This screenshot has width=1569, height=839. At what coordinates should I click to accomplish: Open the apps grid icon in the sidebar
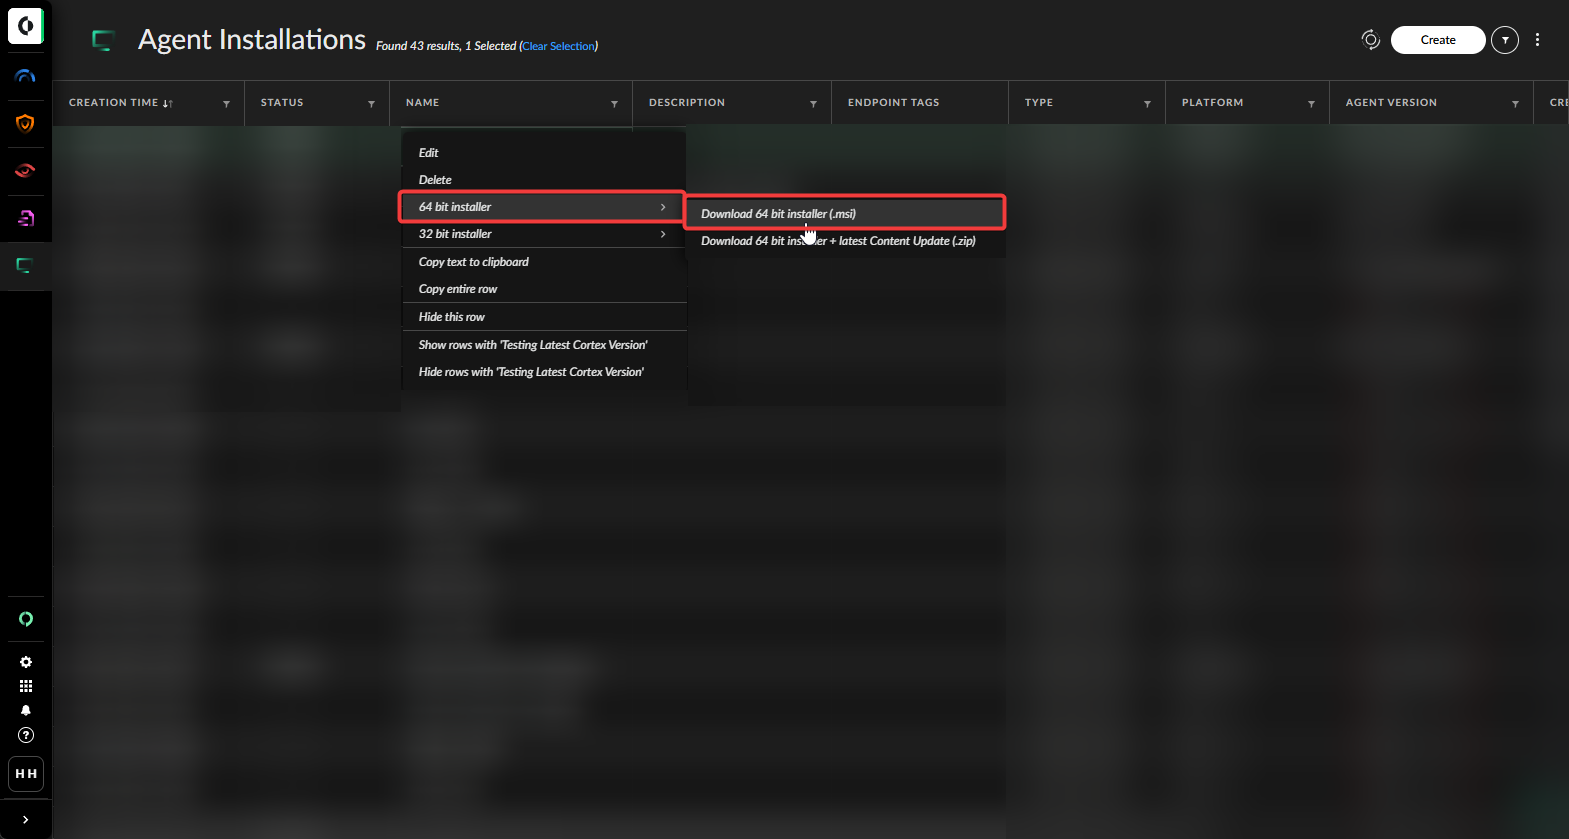click(26, 686)
